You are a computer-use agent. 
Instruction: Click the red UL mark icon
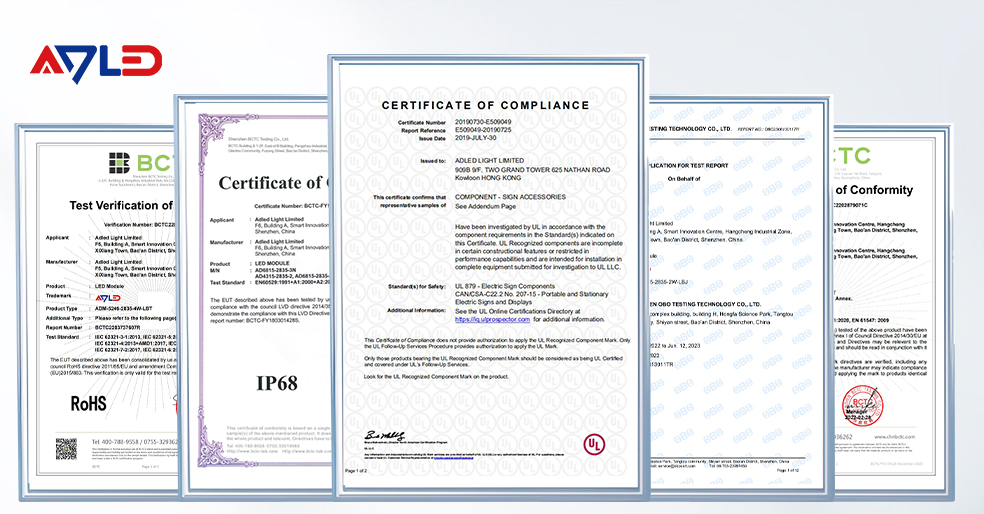tap(594, 444)
